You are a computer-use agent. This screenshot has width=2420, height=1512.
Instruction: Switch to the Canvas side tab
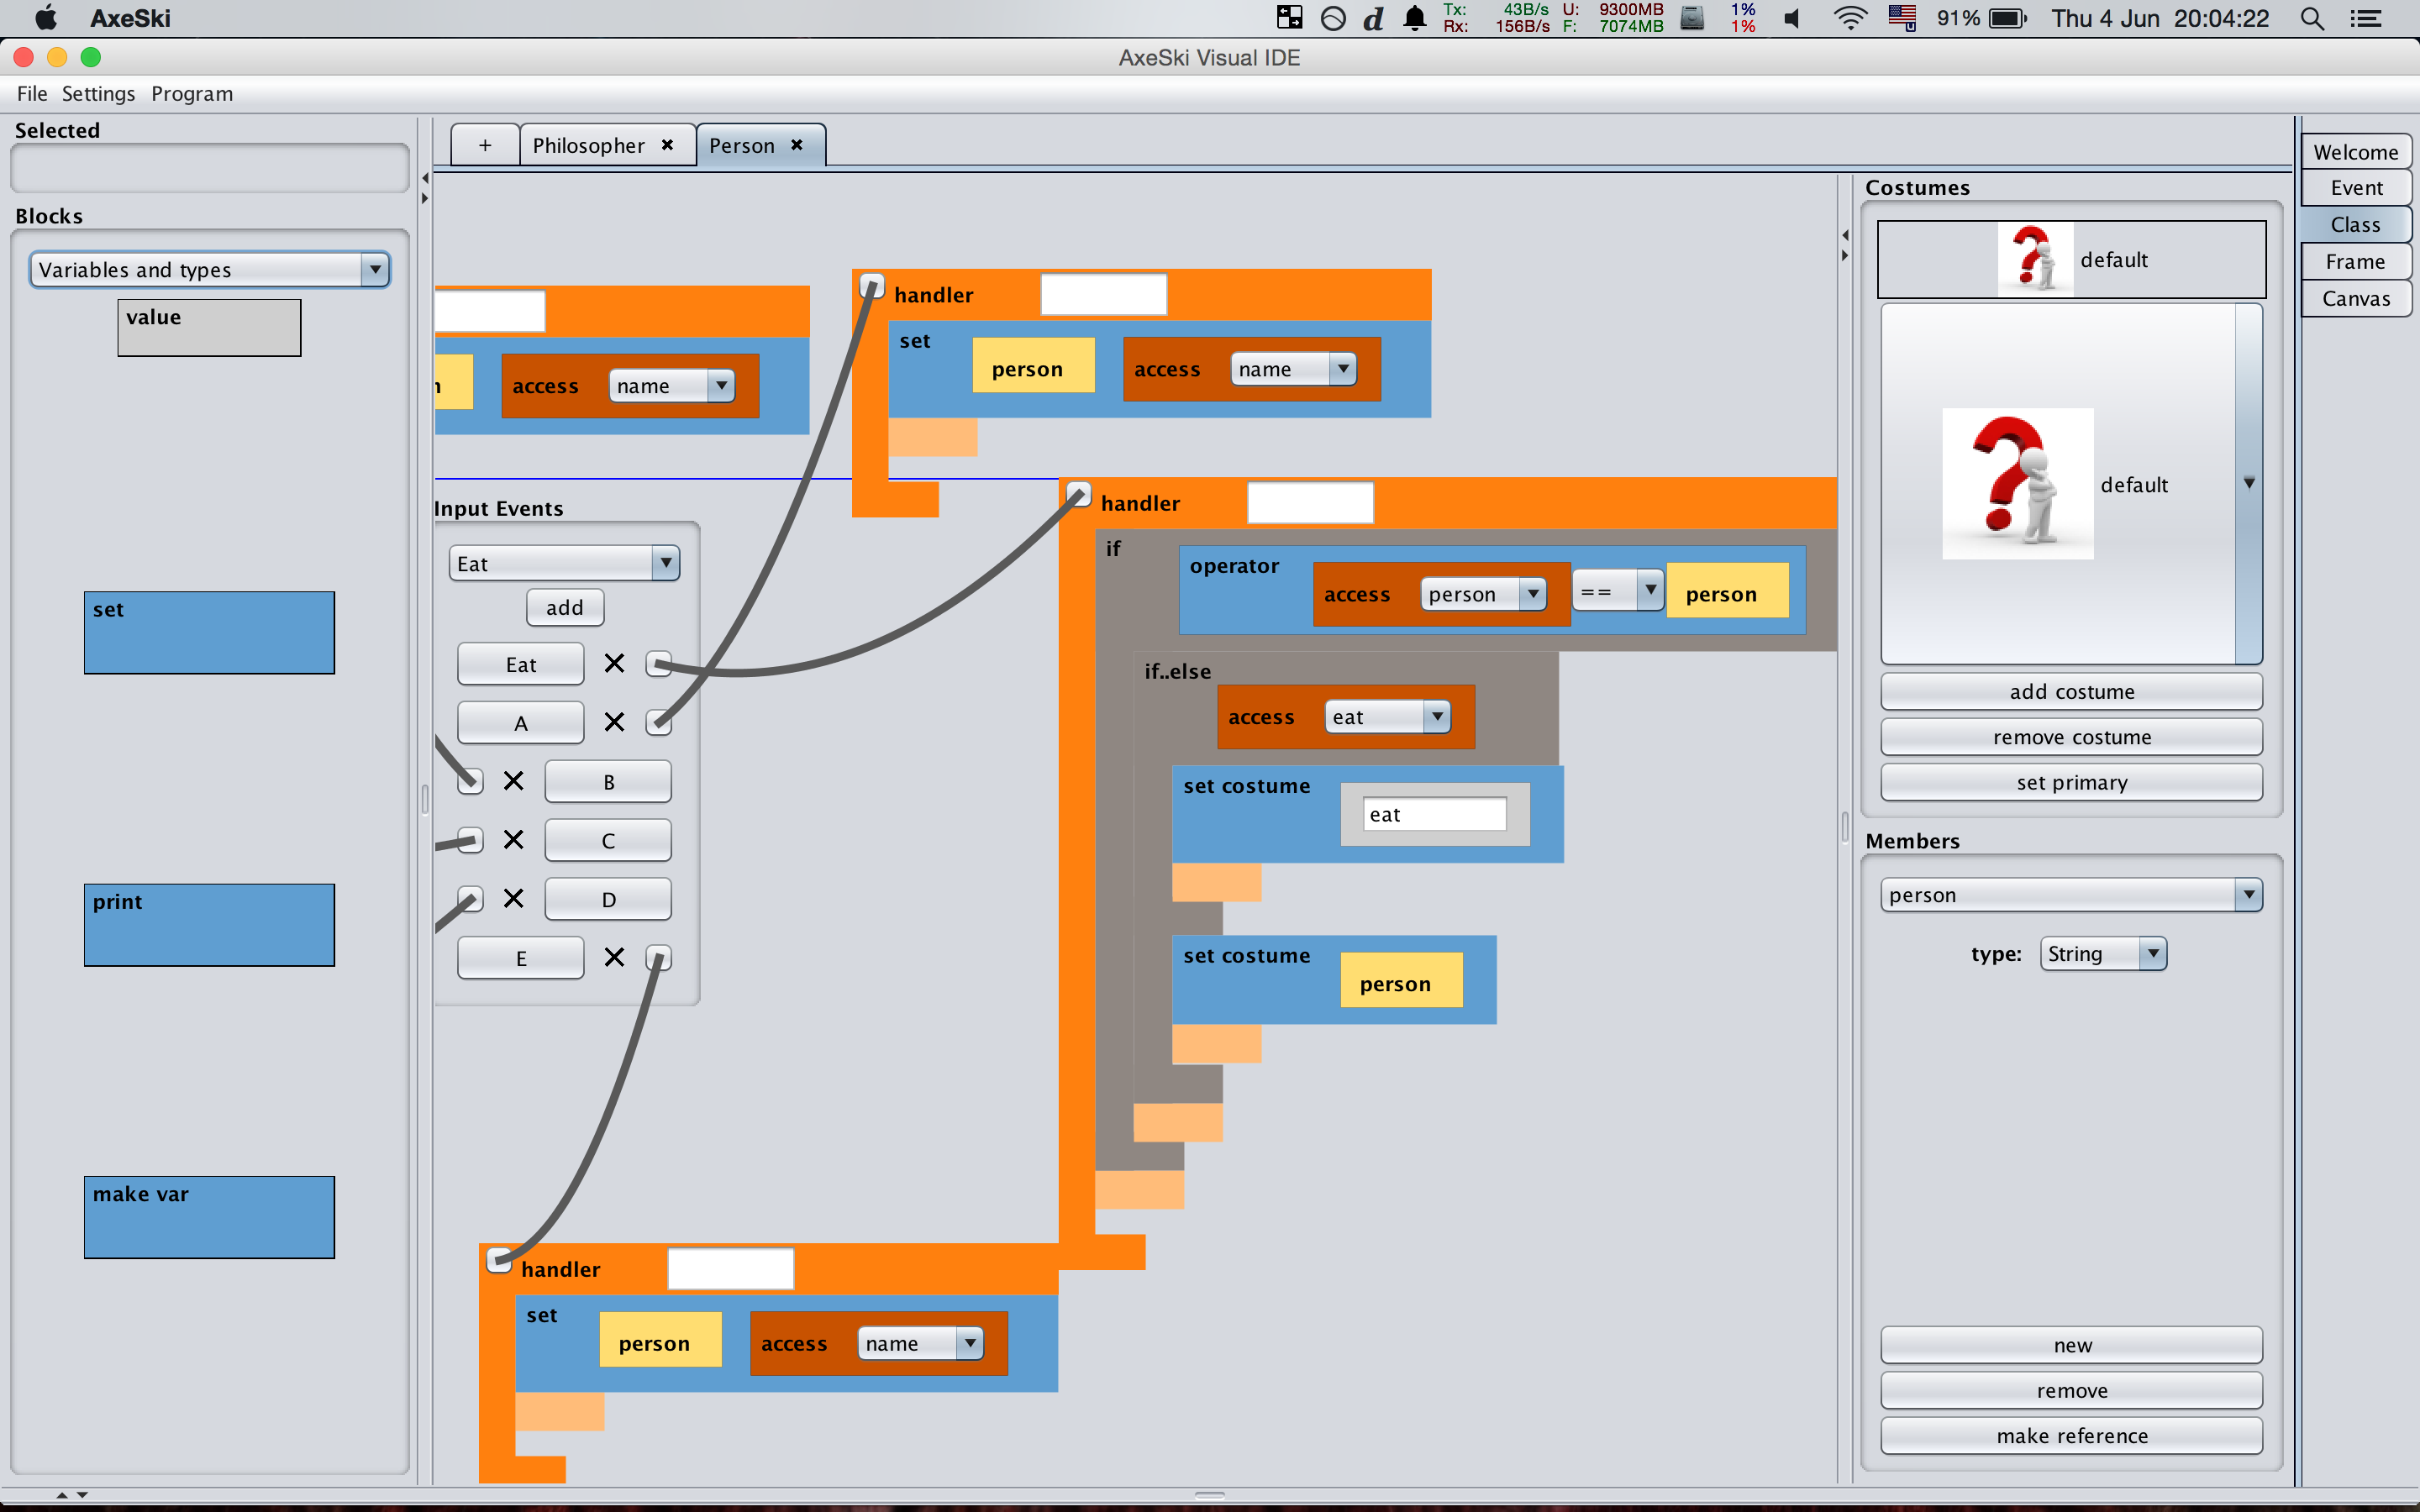(2355, 299)
